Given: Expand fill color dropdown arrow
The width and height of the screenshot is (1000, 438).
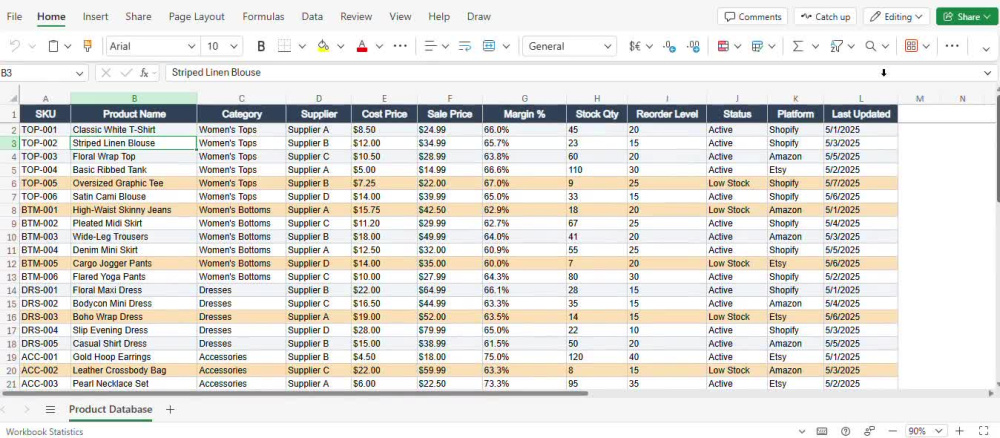Looking at the screenshot, I should (341, 46).
